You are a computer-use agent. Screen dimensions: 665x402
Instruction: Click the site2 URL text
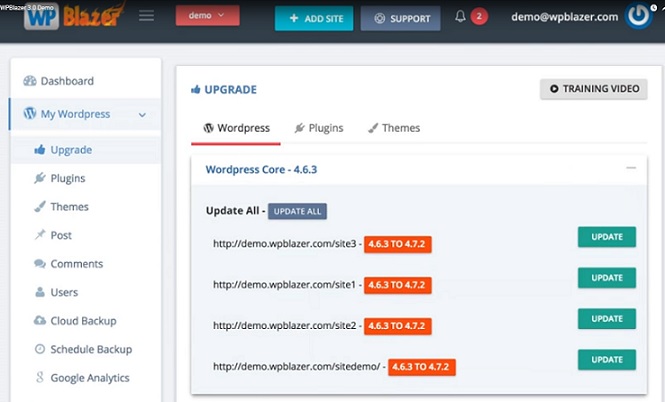click(285, 326)
